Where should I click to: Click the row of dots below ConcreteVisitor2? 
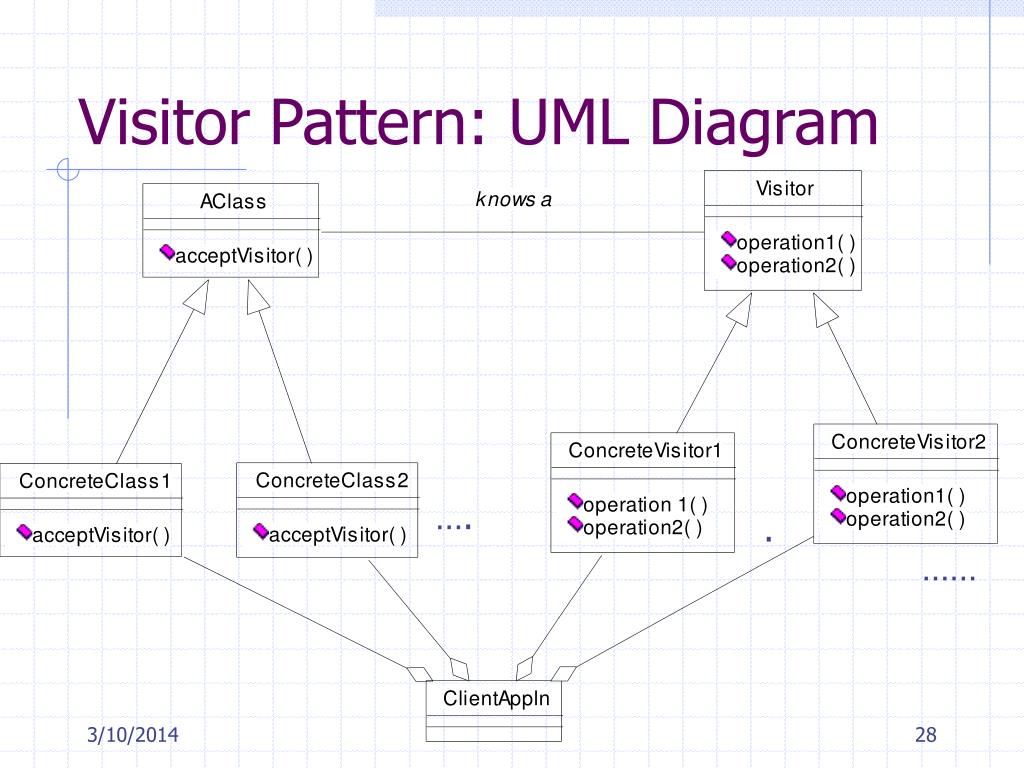(x=950, y=578)
